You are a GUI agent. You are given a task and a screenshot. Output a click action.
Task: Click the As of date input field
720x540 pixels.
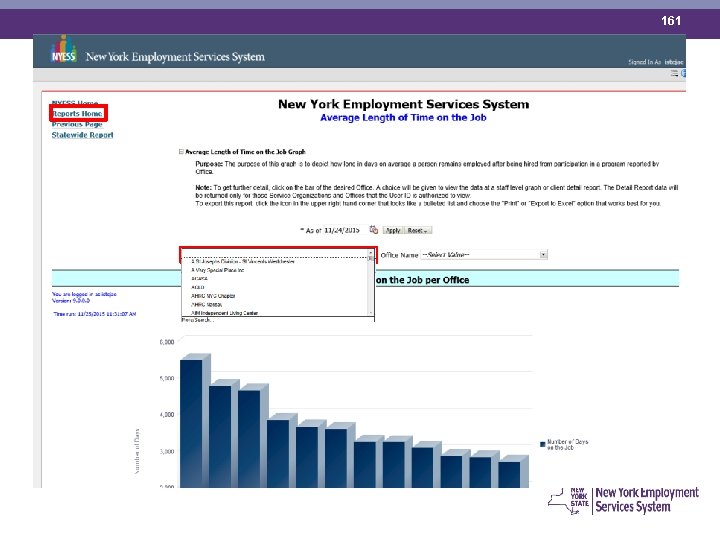(x=344, y=230)
